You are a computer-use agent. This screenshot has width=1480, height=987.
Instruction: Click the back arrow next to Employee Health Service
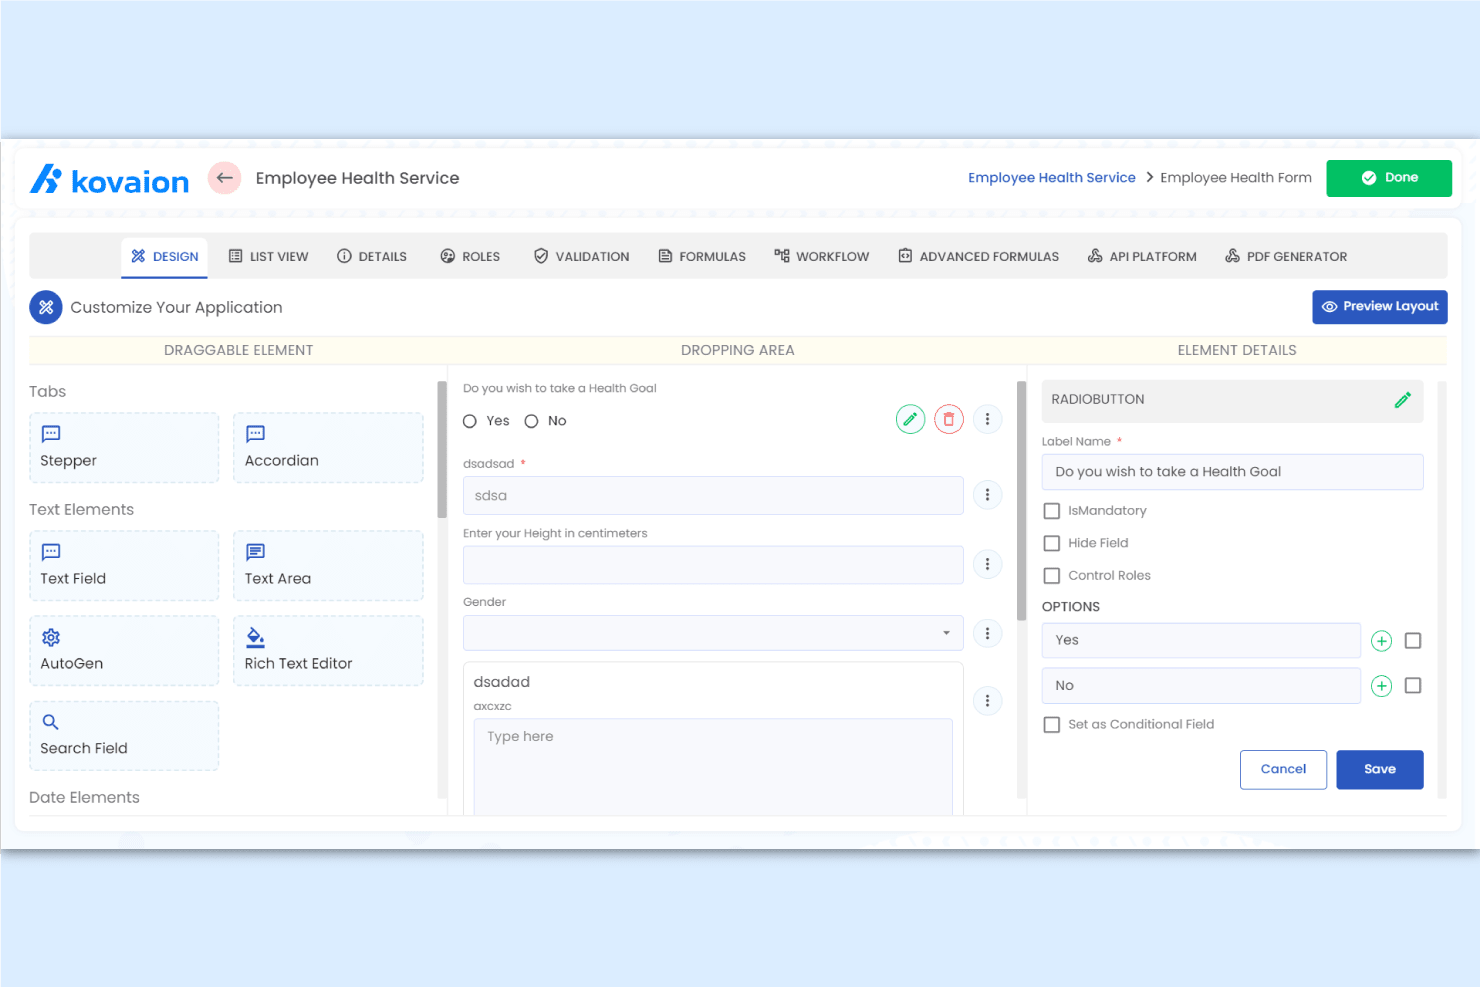224,177
